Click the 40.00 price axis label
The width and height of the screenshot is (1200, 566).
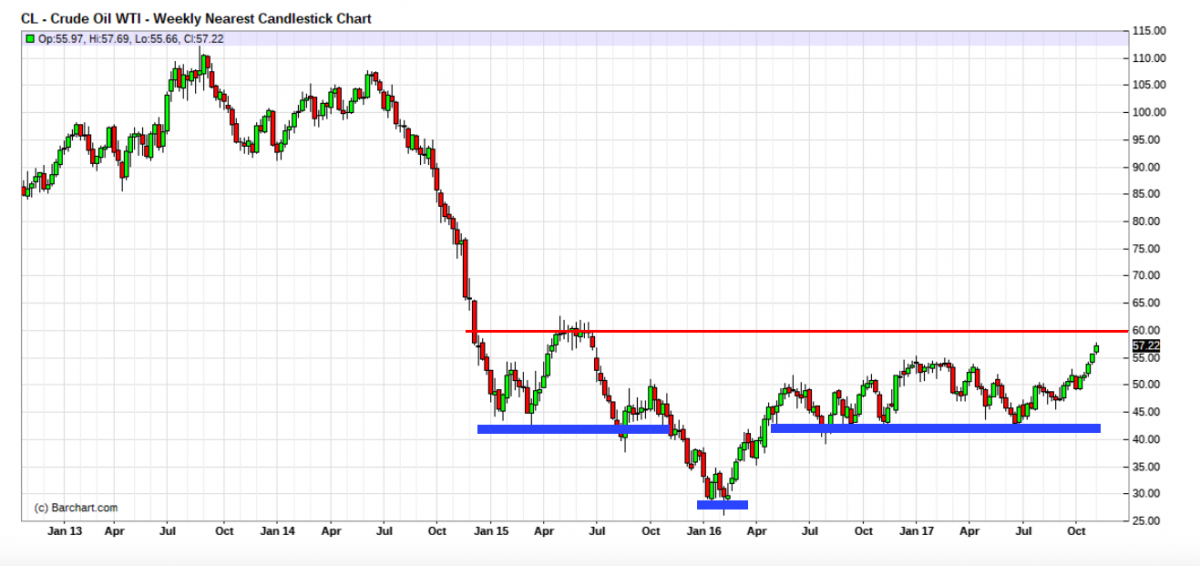point(1146,440)
